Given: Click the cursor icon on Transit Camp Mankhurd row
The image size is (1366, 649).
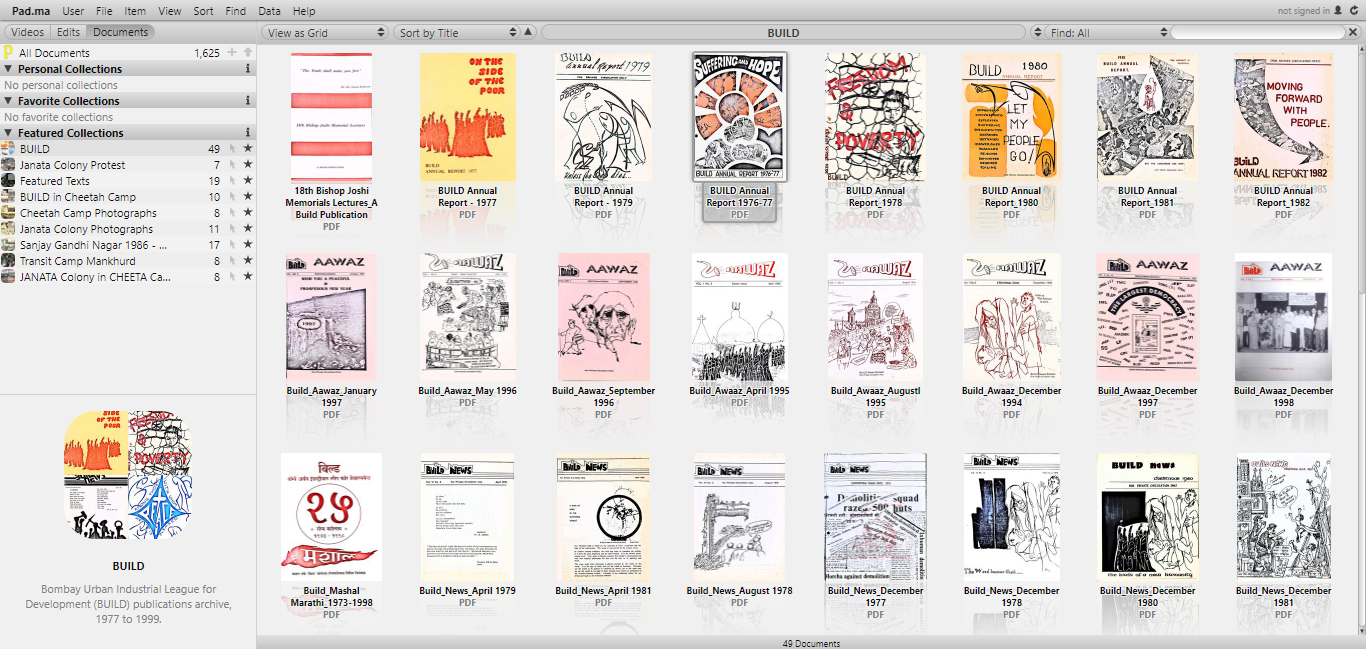Looking at the screenshot, I should pos(232,261).
